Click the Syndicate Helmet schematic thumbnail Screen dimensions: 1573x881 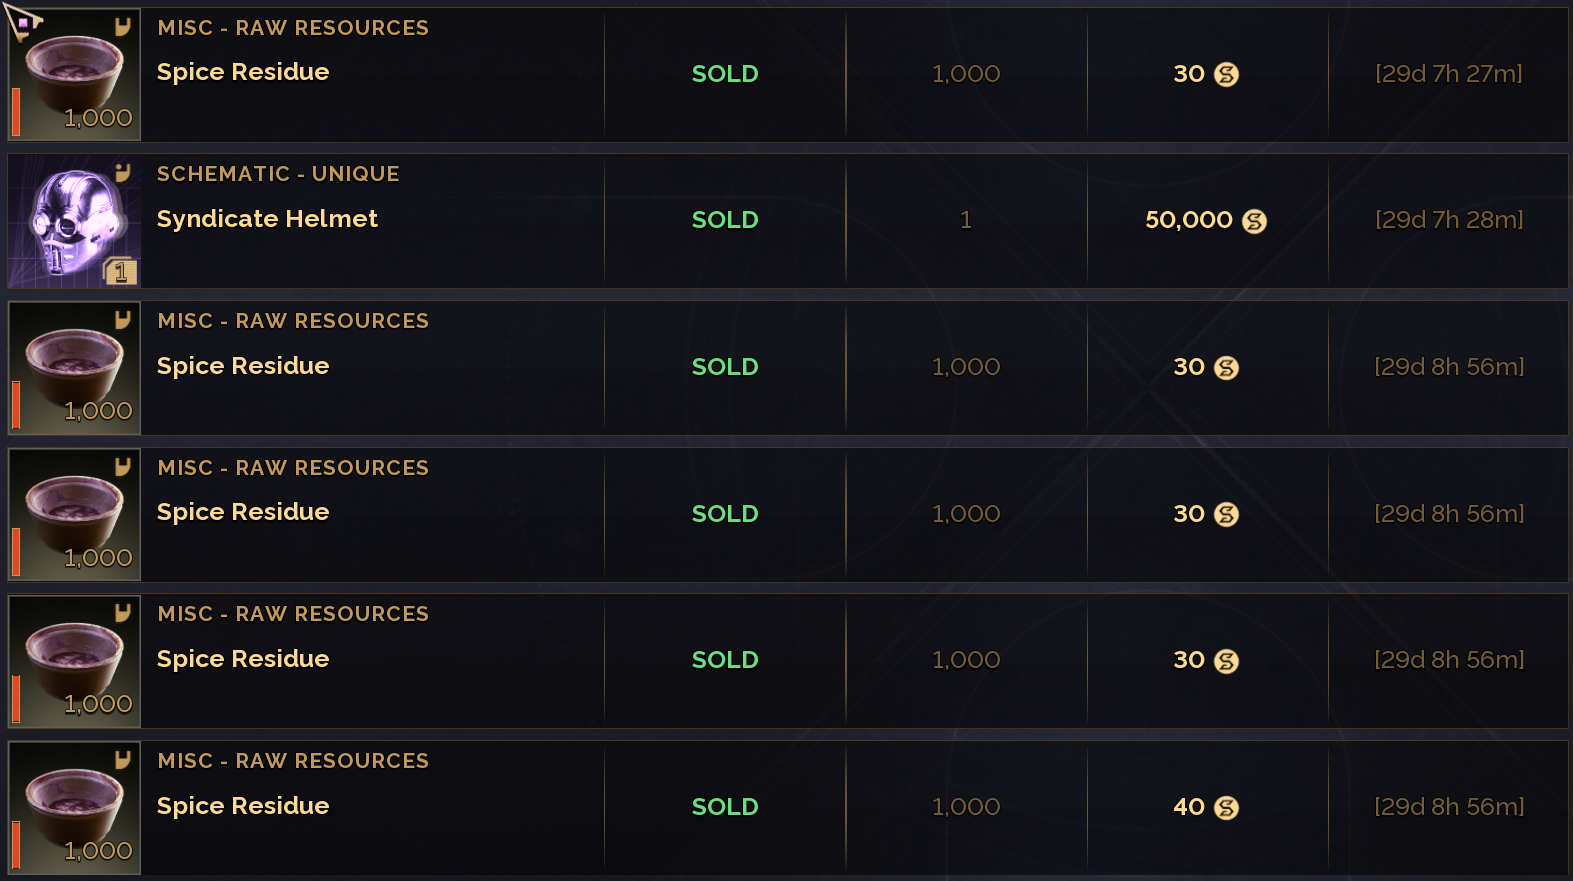tap(74, 221)
